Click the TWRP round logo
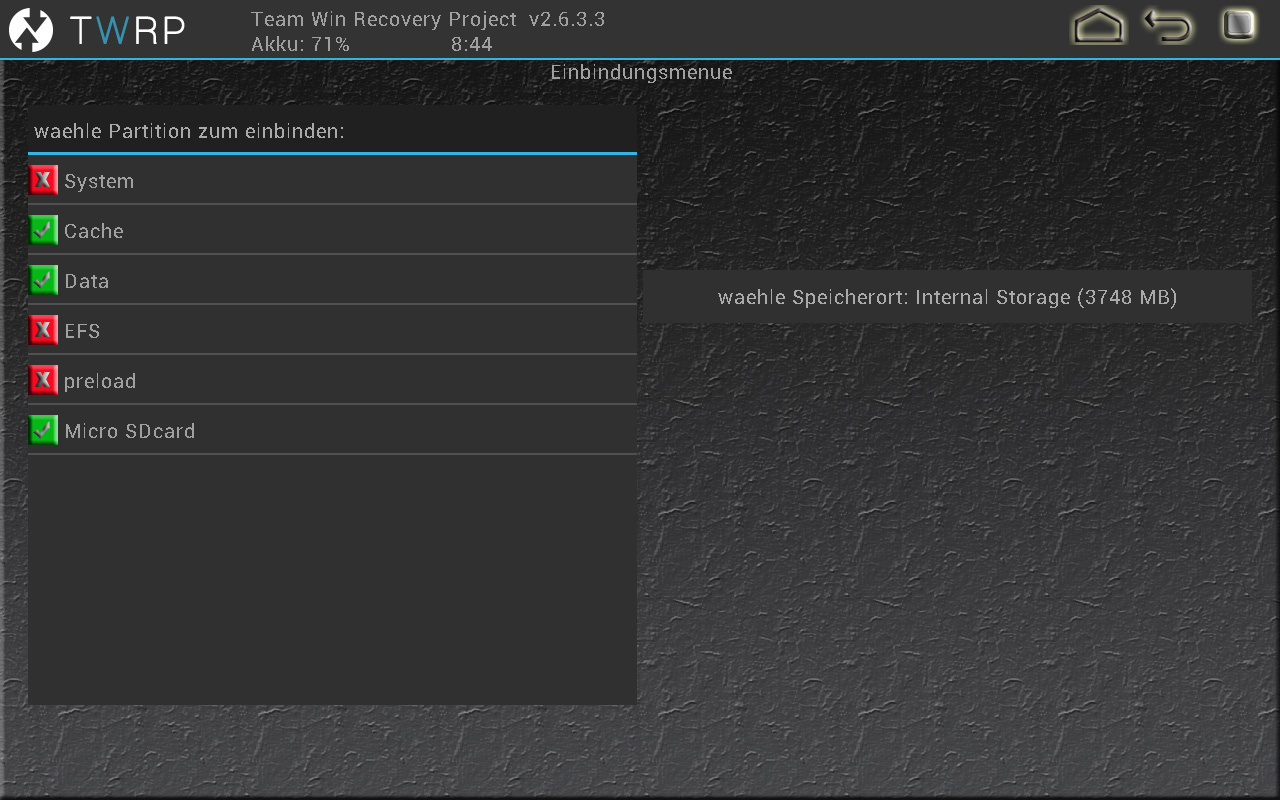The width and height of the screenshot is (1280, 800). (31, 30)
